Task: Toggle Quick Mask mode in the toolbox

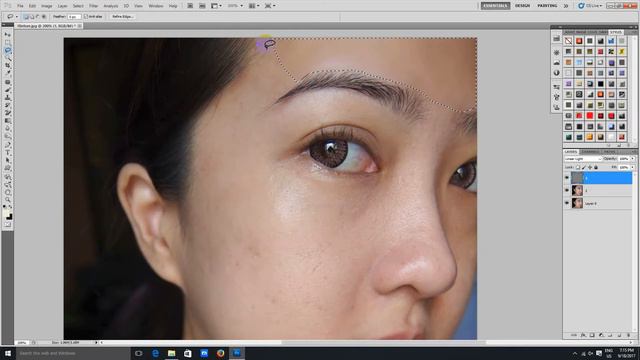Action: pyautogui.click(x=8, y=224)
